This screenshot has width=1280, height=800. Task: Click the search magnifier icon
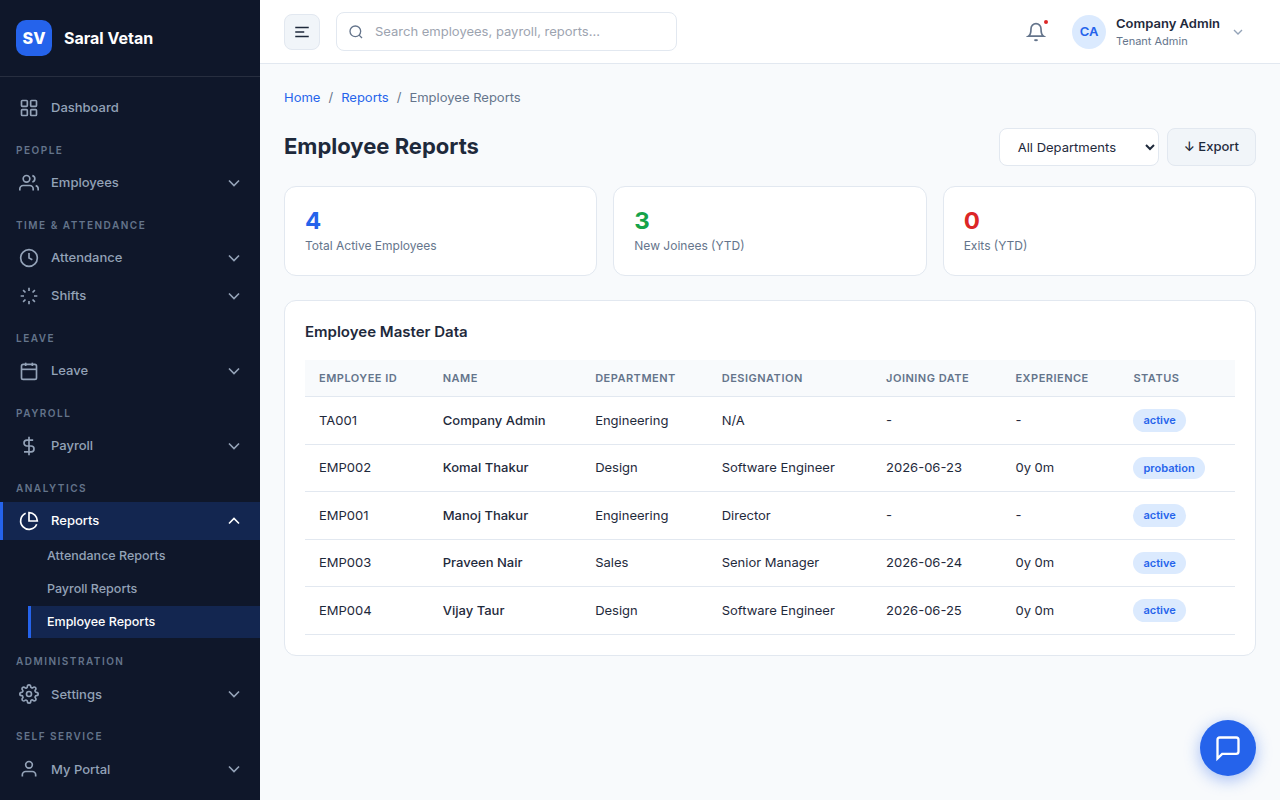(356, 32)
